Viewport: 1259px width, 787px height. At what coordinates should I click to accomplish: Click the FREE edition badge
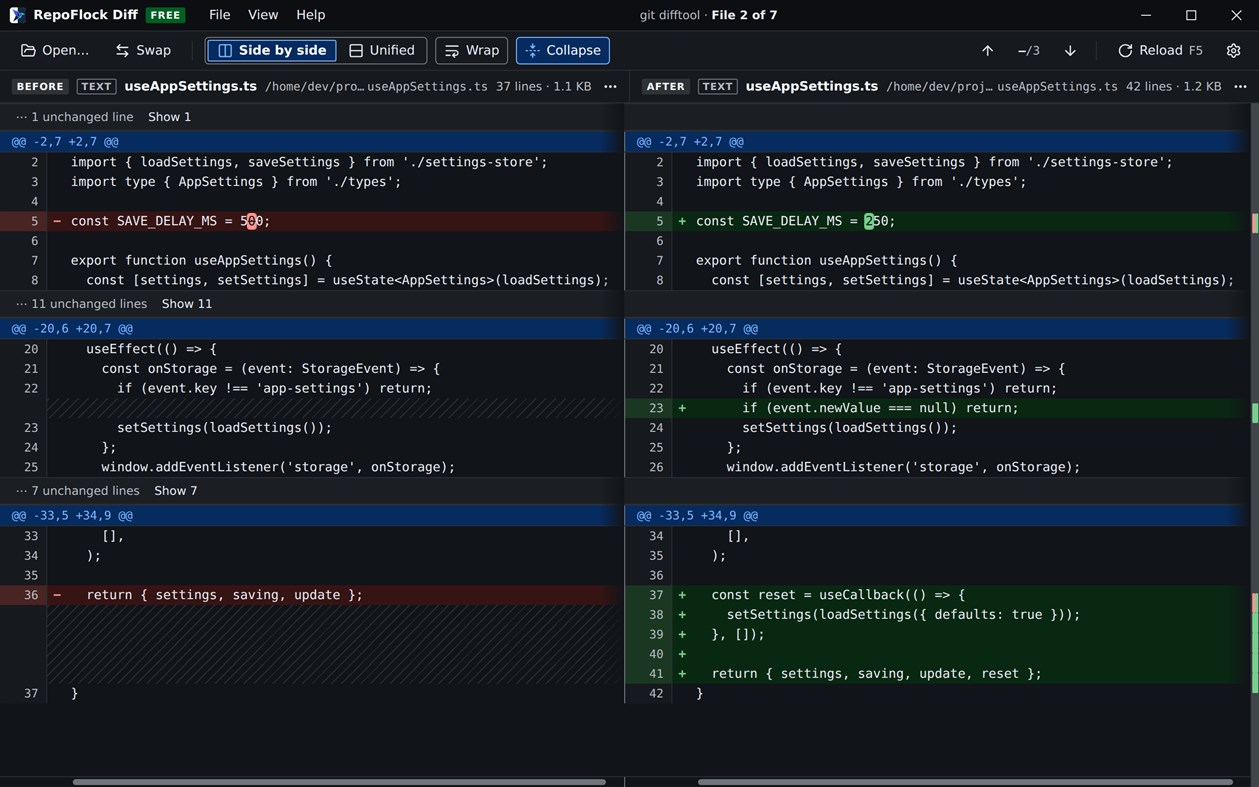165,15
